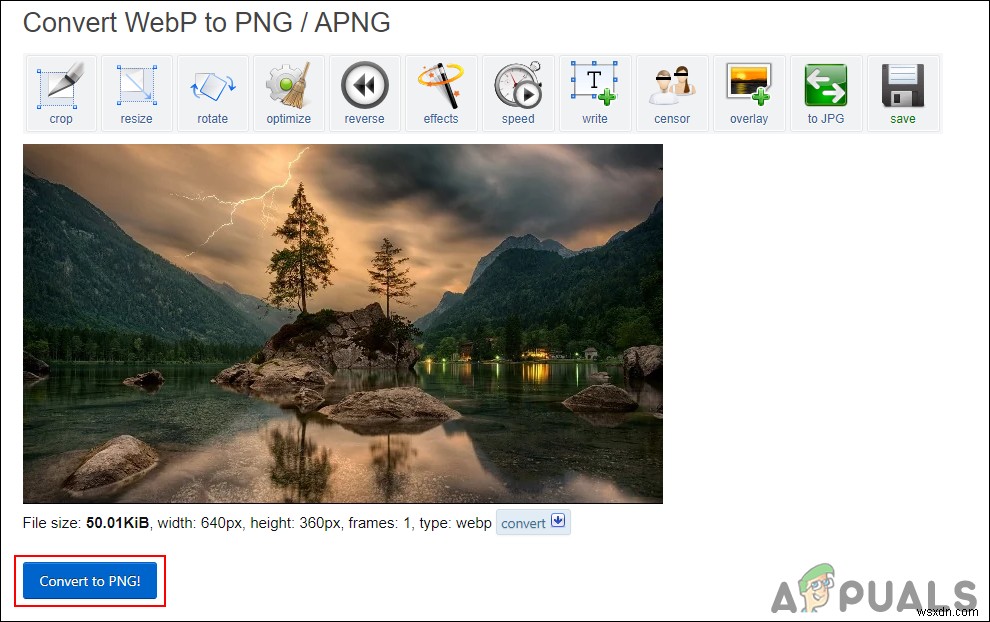Select the crop tool
Screen dimensions: 990x622
point(60,92)
